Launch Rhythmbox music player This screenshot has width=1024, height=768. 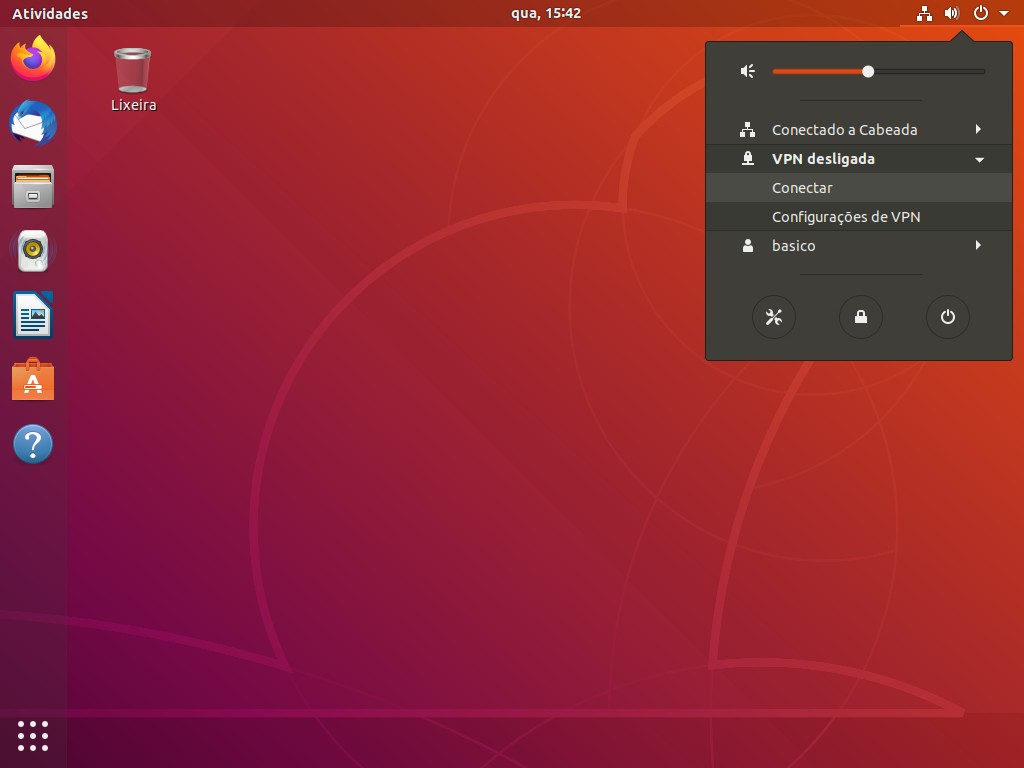click(33, 251)
